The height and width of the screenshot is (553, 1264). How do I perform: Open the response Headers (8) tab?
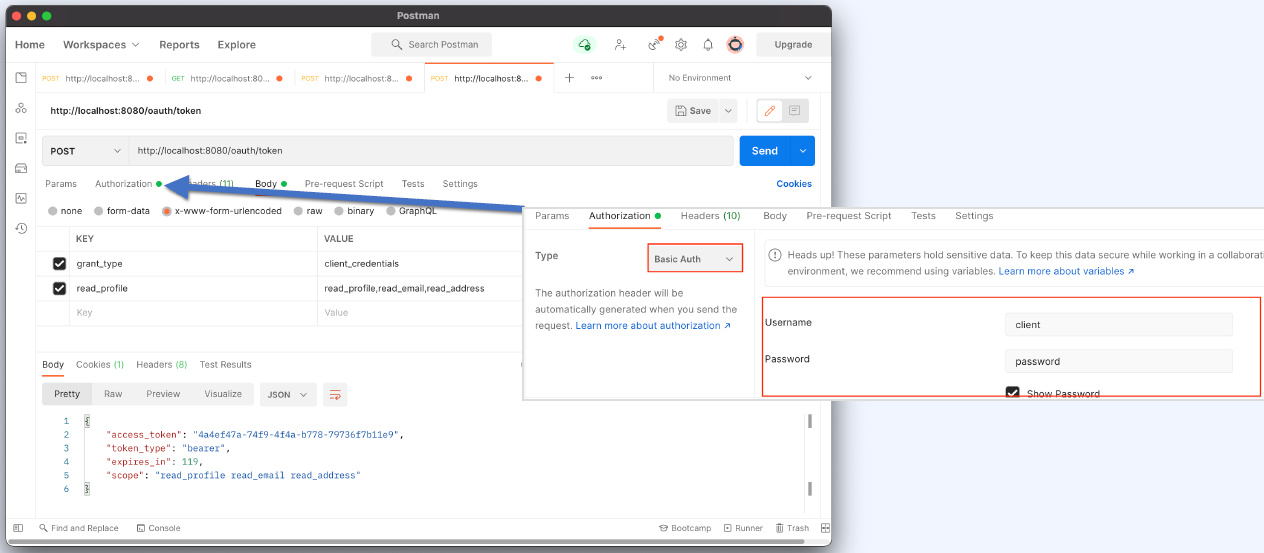(161, 365)
